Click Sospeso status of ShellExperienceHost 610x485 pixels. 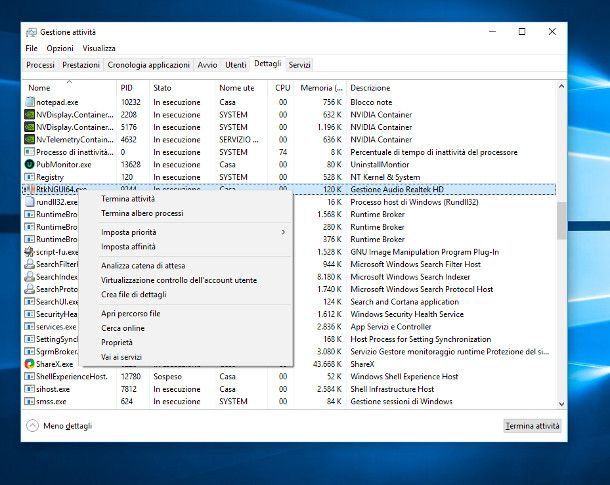click(x=167, y=376)
